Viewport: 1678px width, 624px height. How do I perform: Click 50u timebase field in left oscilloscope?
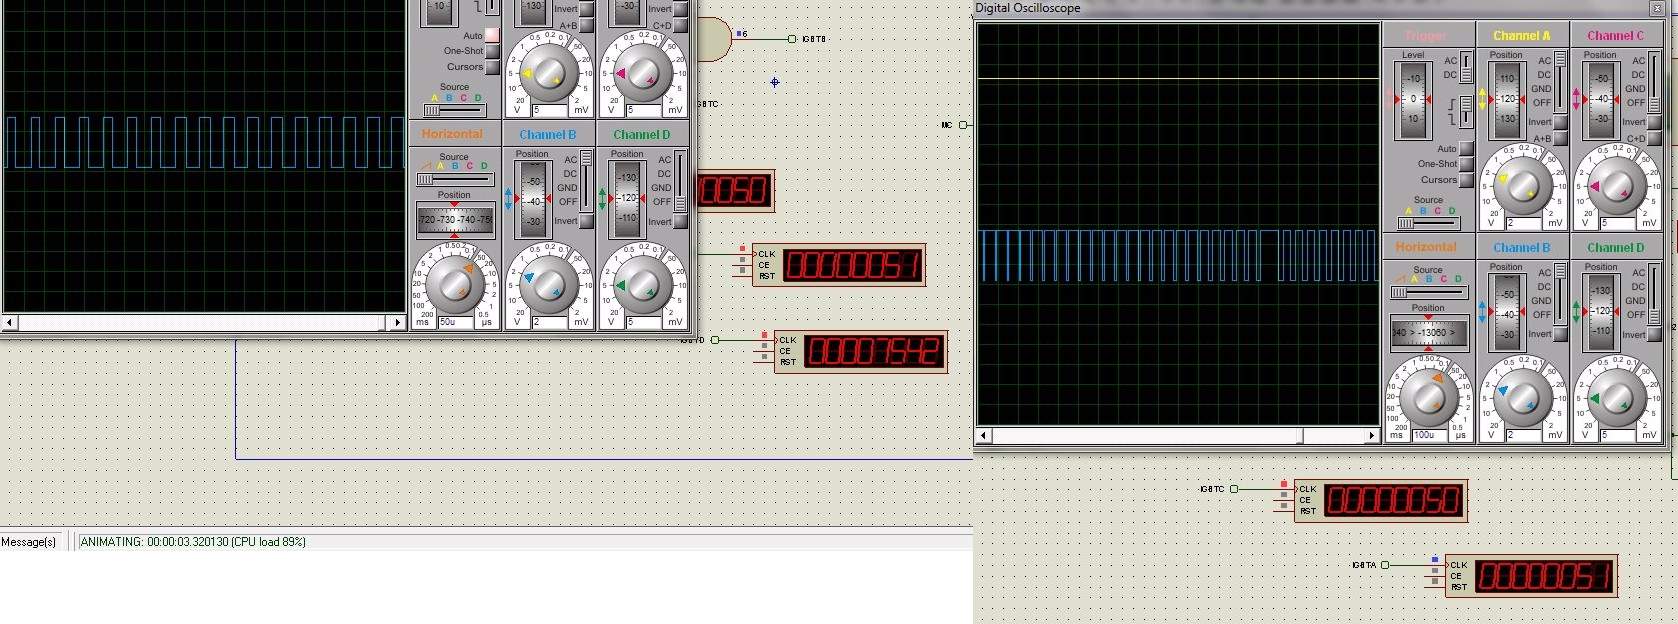pyautogui.click(x=456, y=322)
